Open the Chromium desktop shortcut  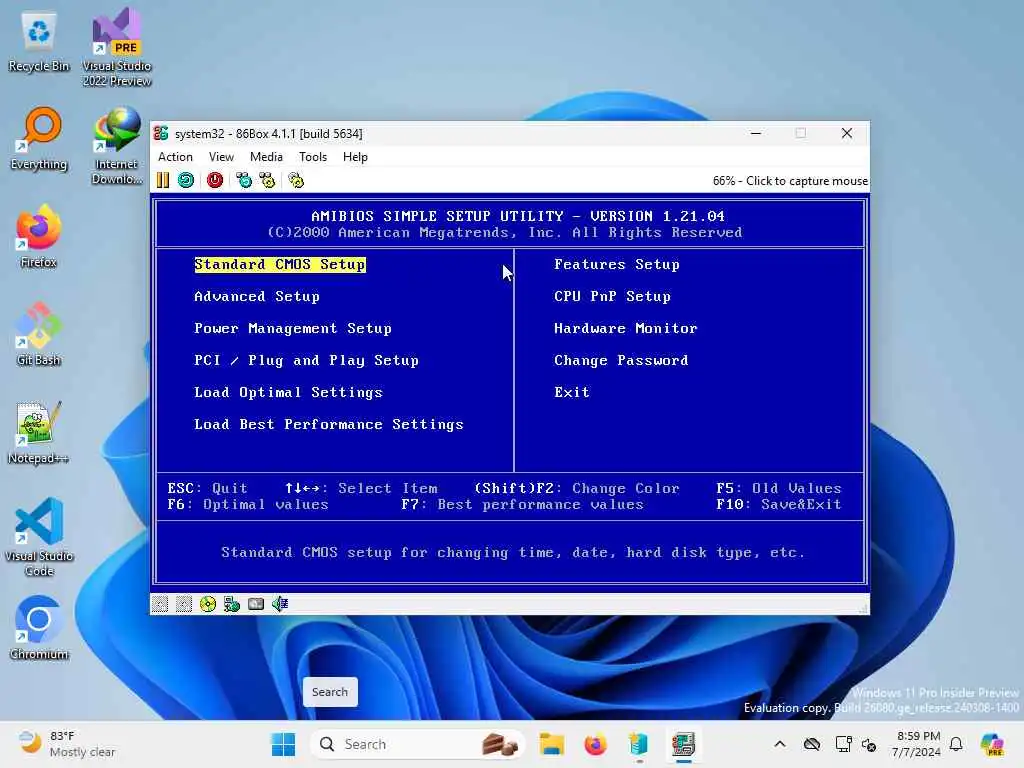click(39, 628)
